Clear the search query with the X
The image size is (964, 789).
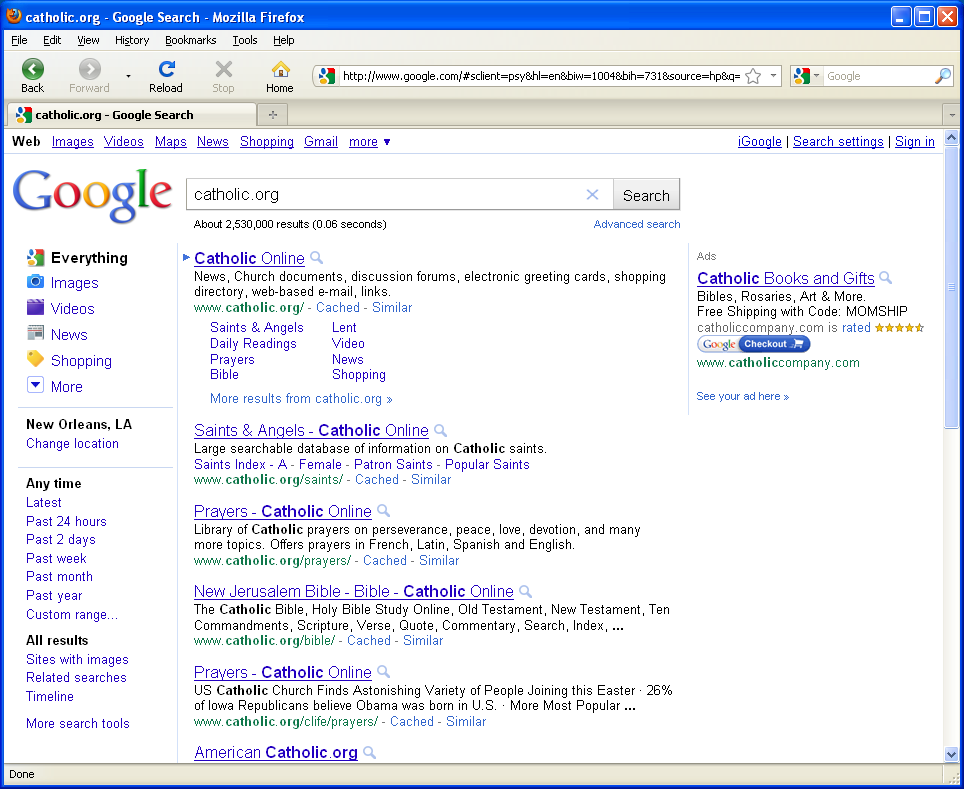(592, 194)
